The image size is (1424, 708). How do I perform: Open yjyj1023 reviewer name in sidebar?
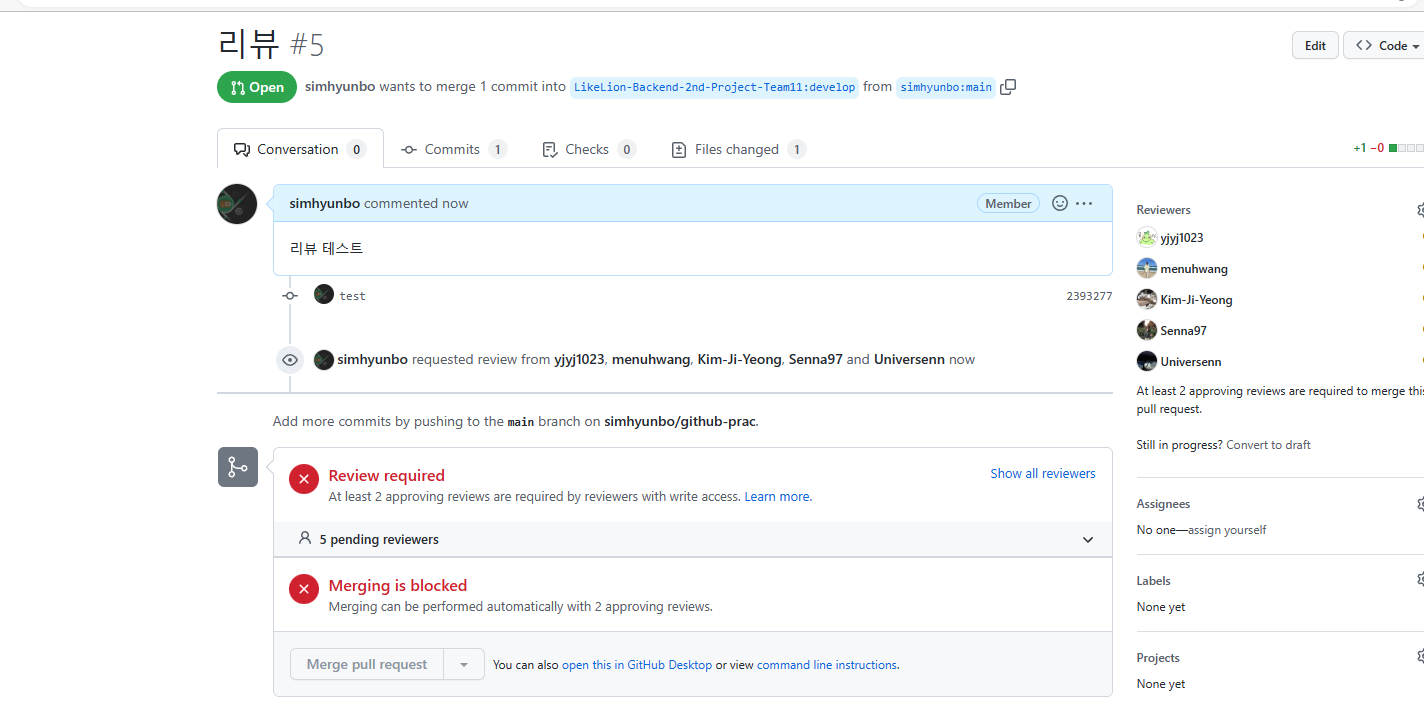click(x=1182, y=238)
